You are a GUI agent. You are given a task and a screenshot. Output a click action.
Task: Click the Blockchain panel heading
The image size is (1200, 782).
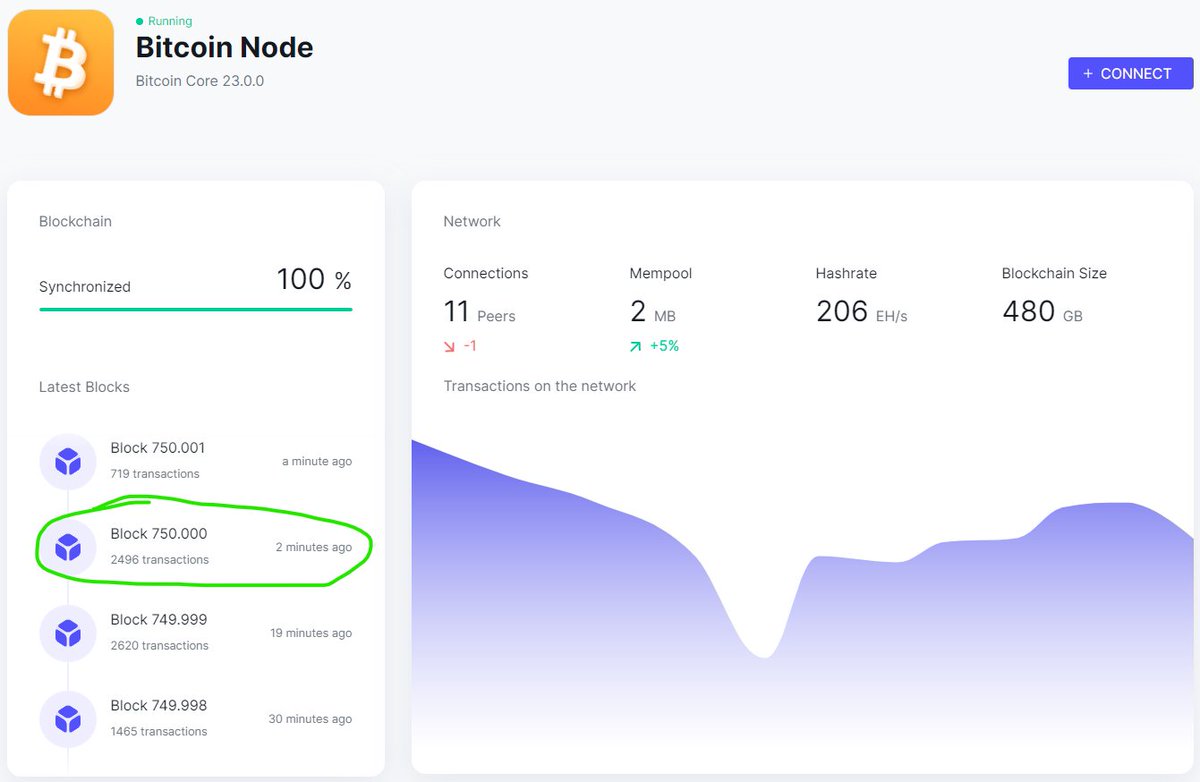[75, 221]
